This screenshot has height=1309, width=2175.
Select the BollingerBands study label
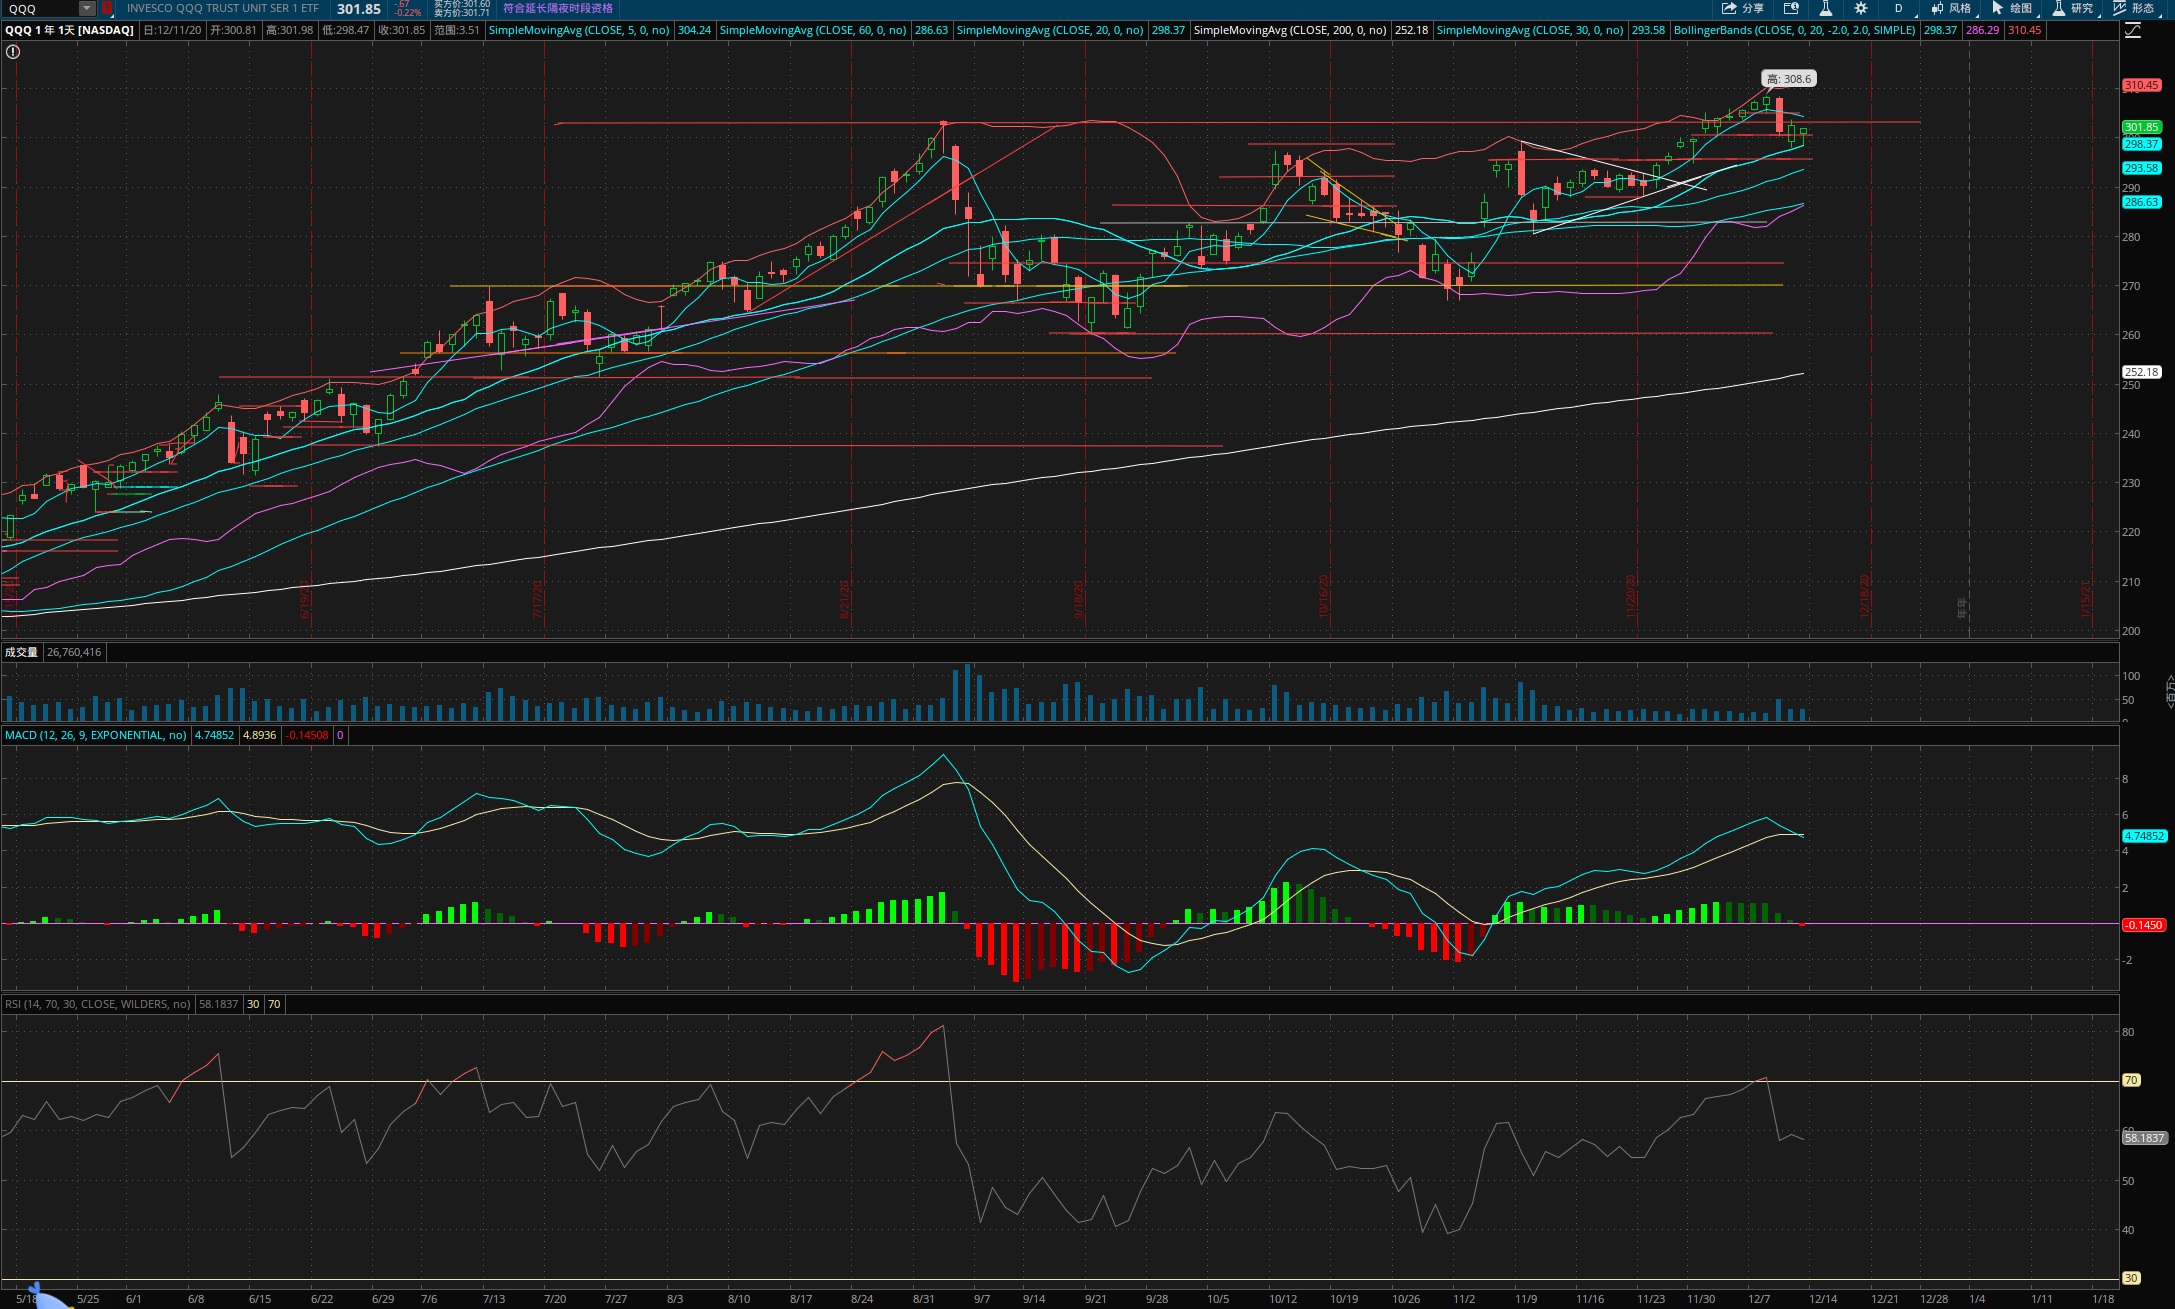point(1795,30)
